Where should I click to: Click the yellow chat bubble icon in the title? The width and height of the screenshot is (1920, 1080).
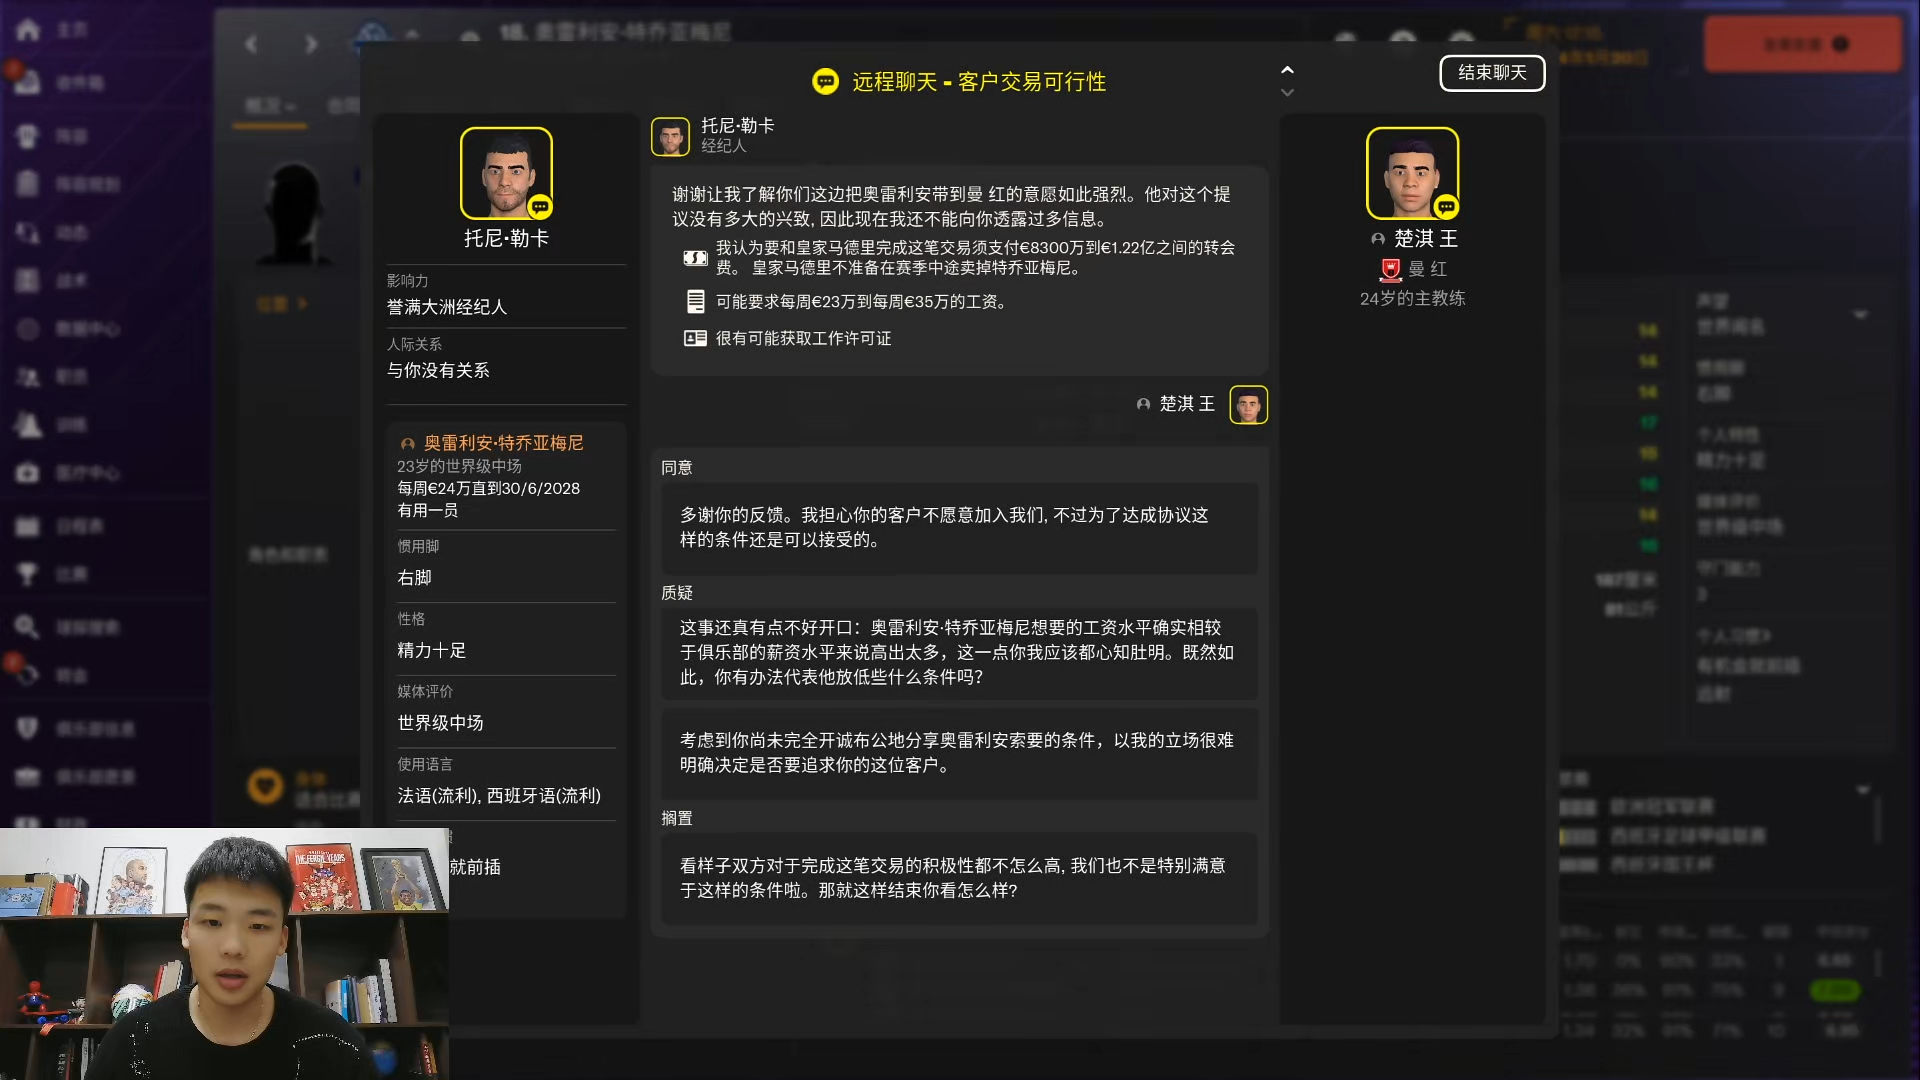click(825, 82)
